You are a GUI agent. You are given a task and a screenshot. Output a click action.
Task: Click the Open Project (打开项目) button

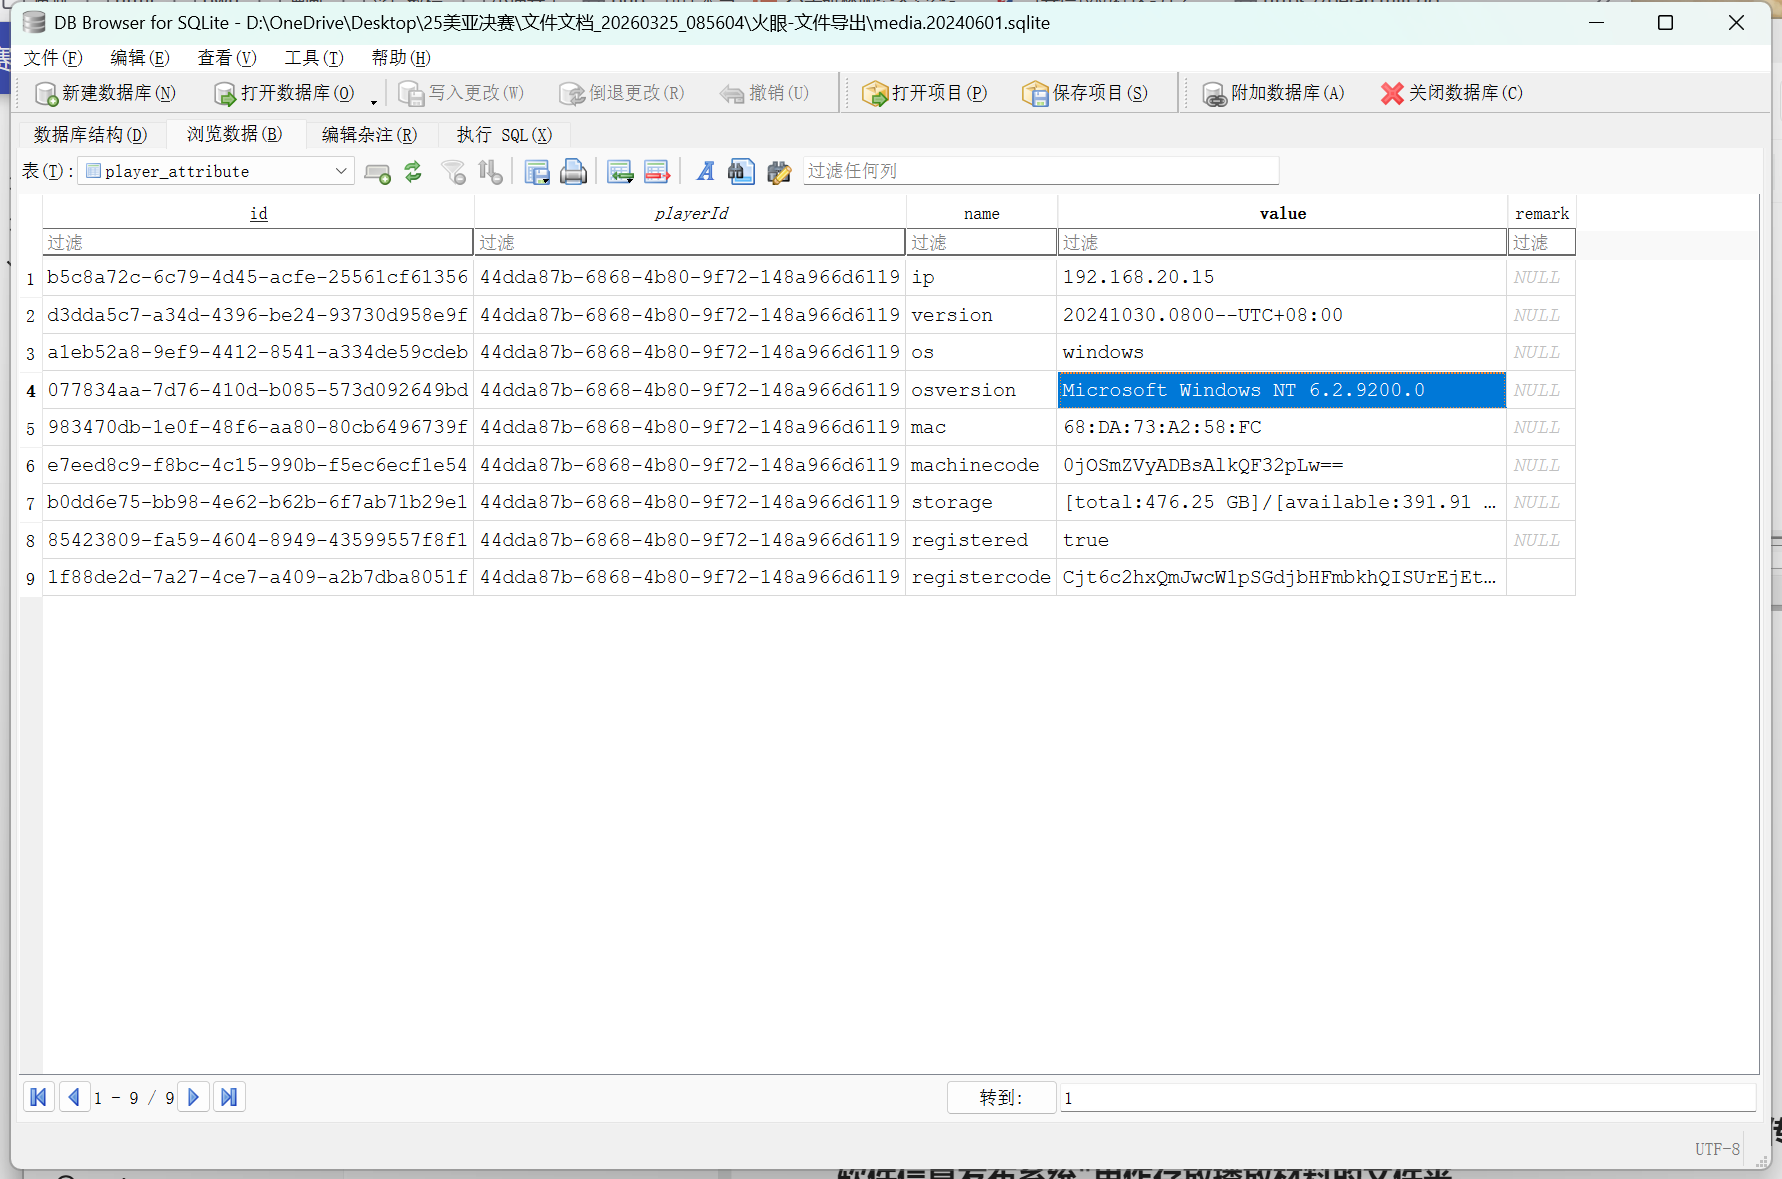point(925,93)
